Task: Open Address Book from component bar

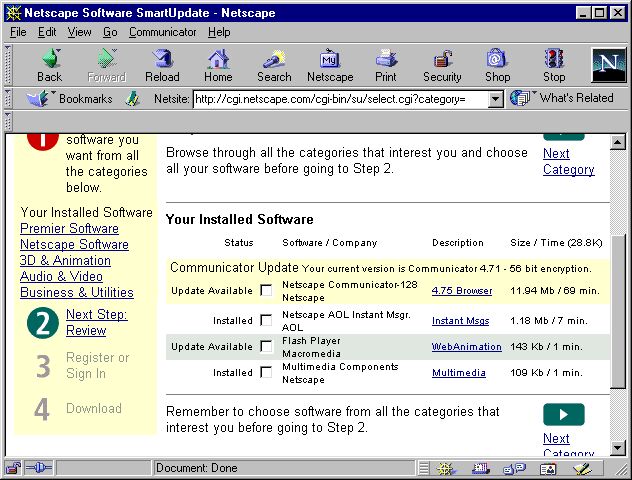Action: pyautogui.click(x=548, y=469)
